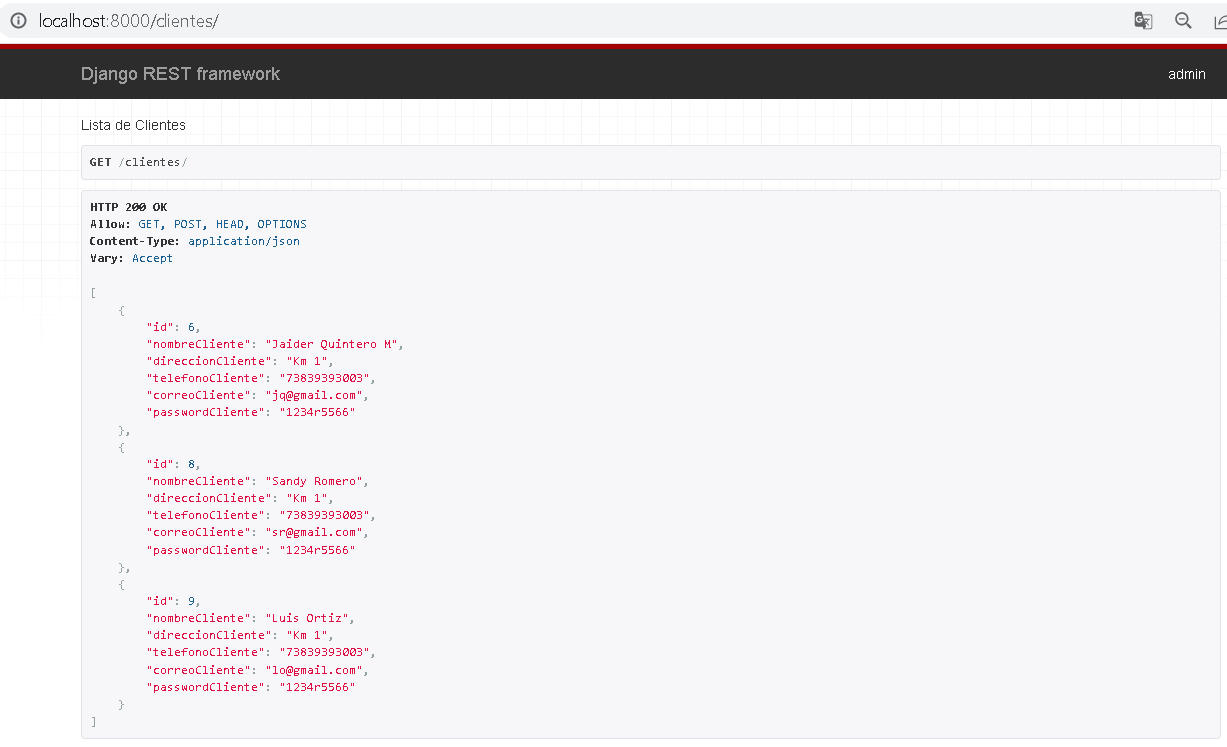Click the "sr@gmail.com" email value
This screenshot has width=1227, height=747.
pyautogui.click(x=315, y=532)
